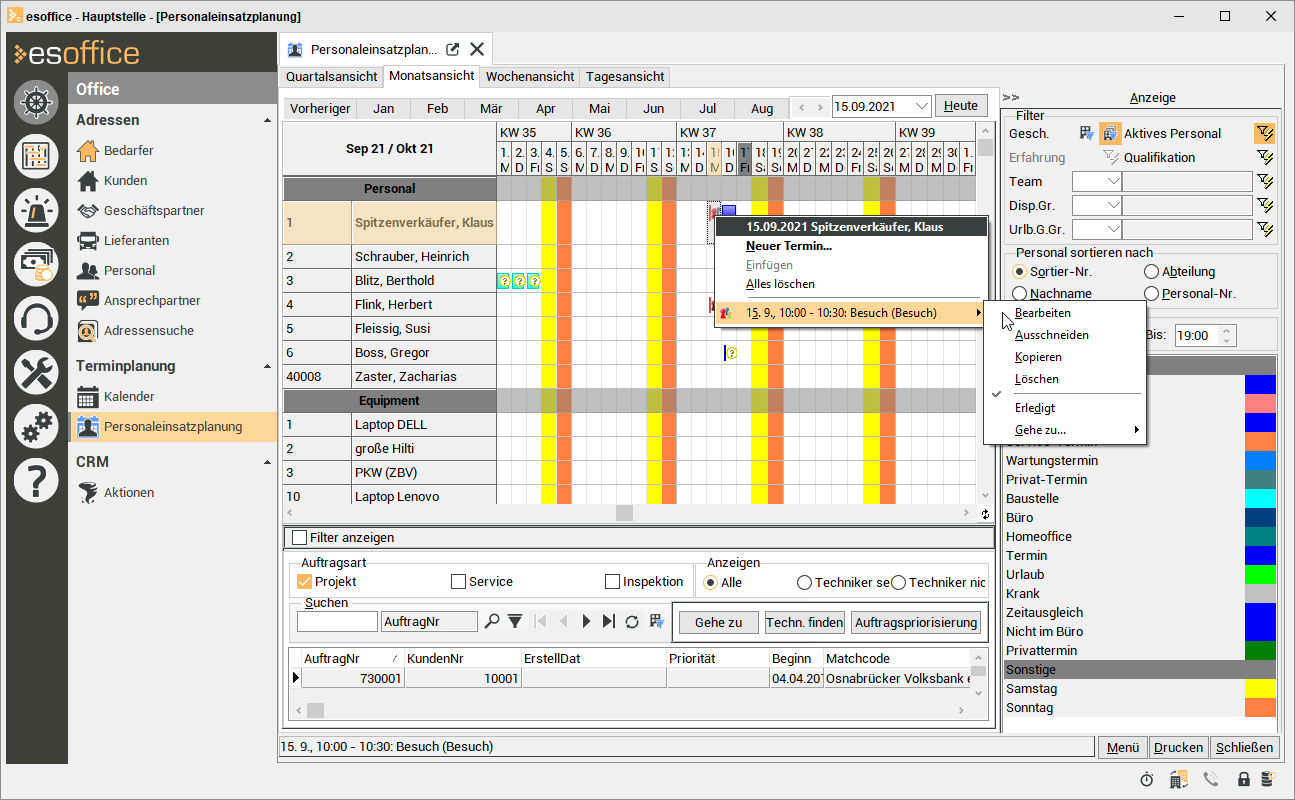
Task: Click the Auftragspriorisierung button
Action: point(916,622)
